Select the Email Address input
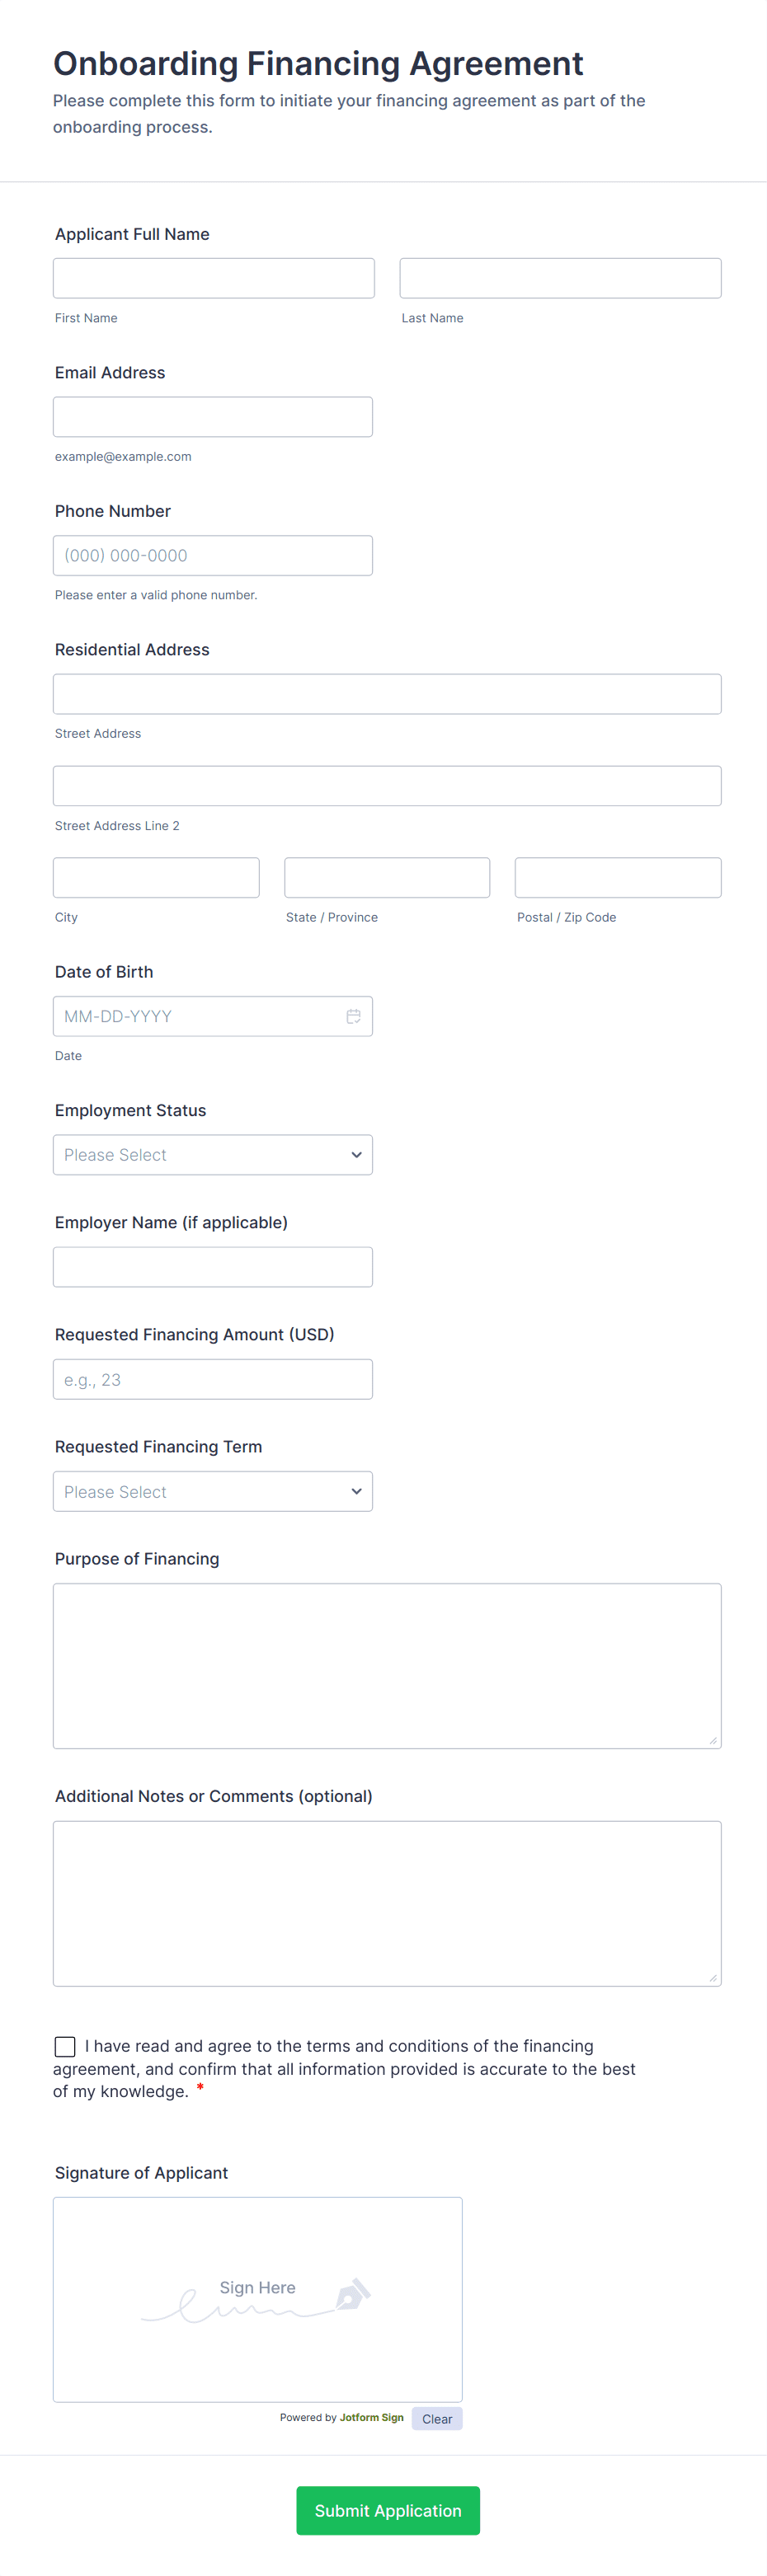The image size is (767, 2576). click(x=213, y=417)
